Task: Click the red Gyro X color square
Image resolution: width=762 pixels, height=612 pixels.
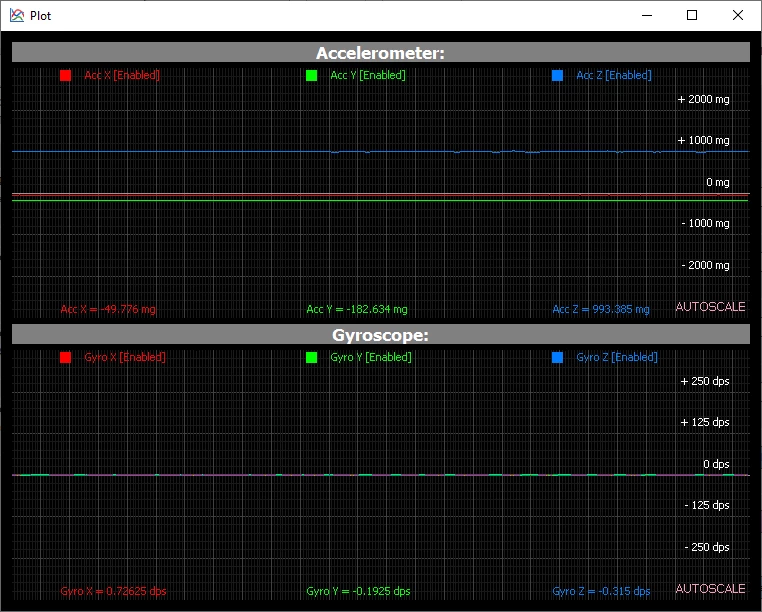Action: pos(66,357)
